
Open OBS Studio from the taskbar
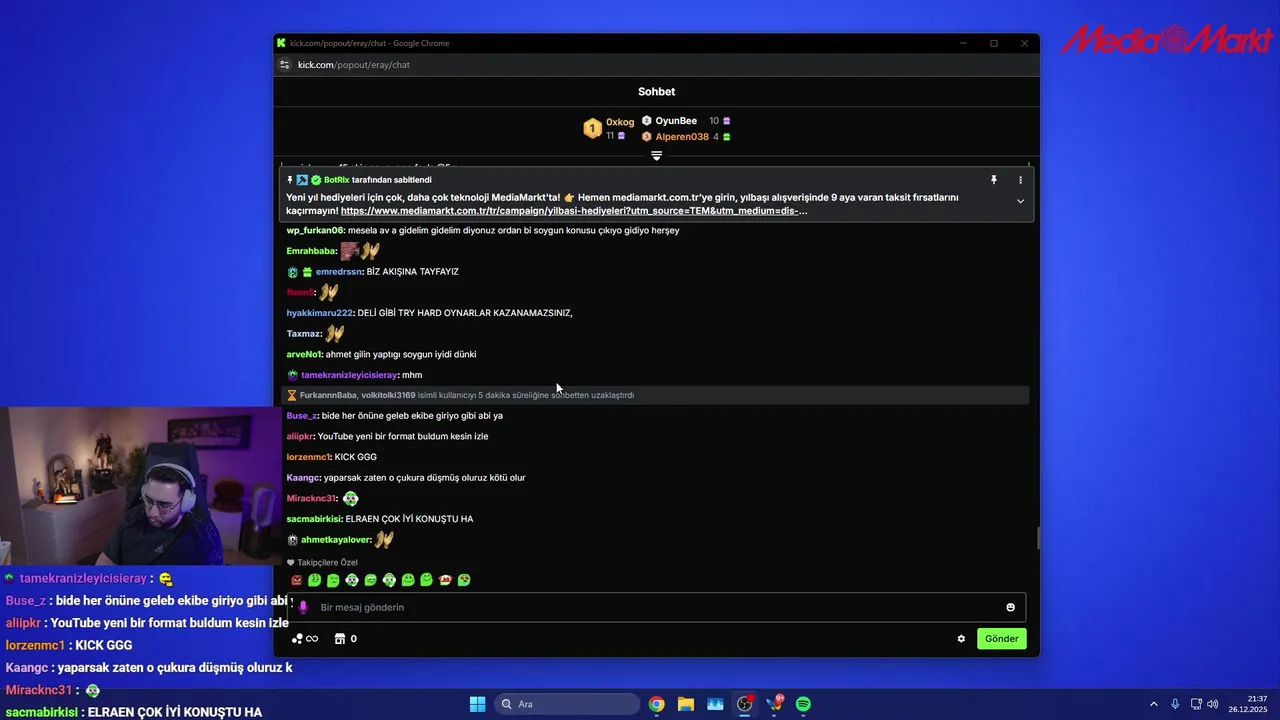tap(744, 704)
